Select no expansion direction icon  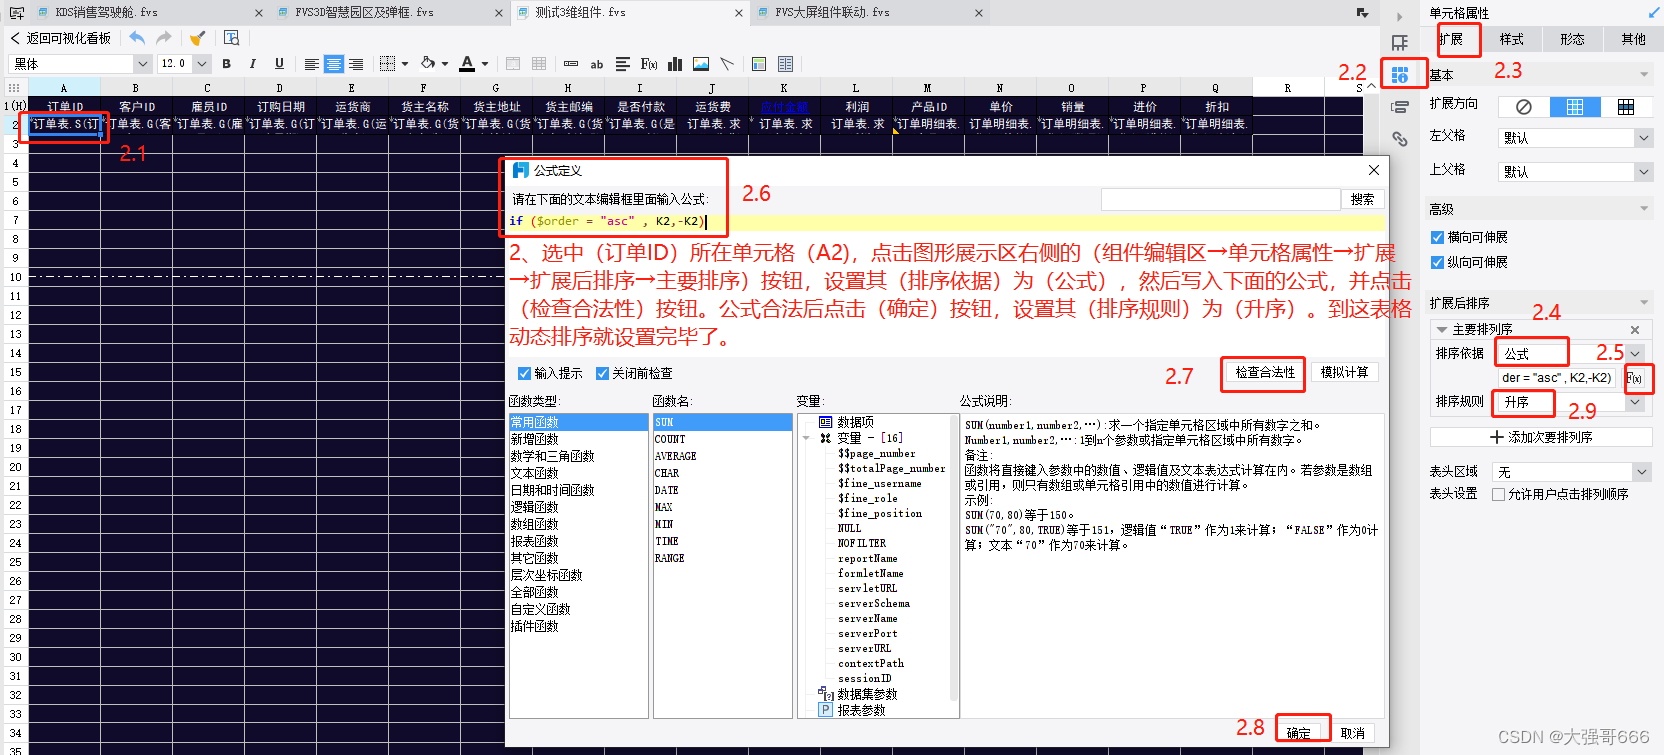point(1524,107)
